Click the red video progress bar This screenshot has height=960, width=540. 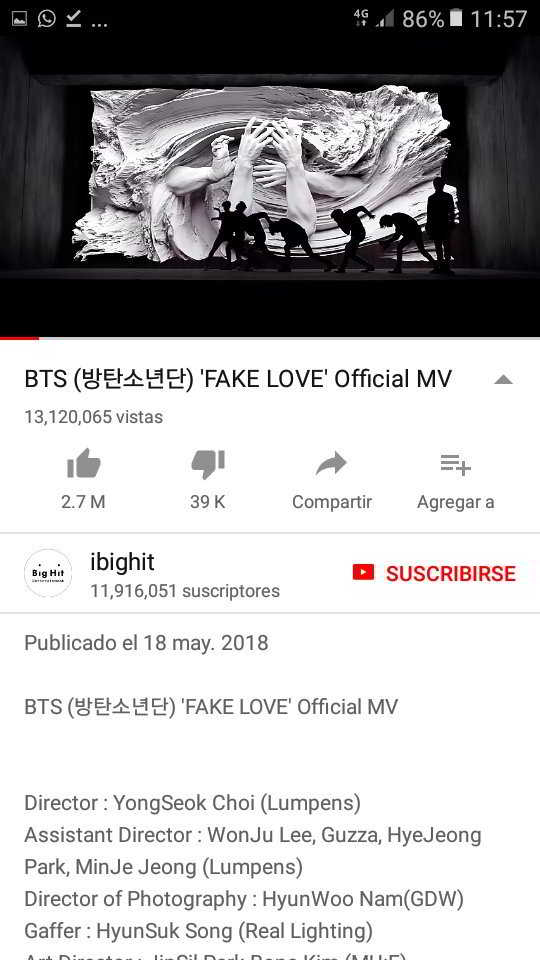coord(20,338)
